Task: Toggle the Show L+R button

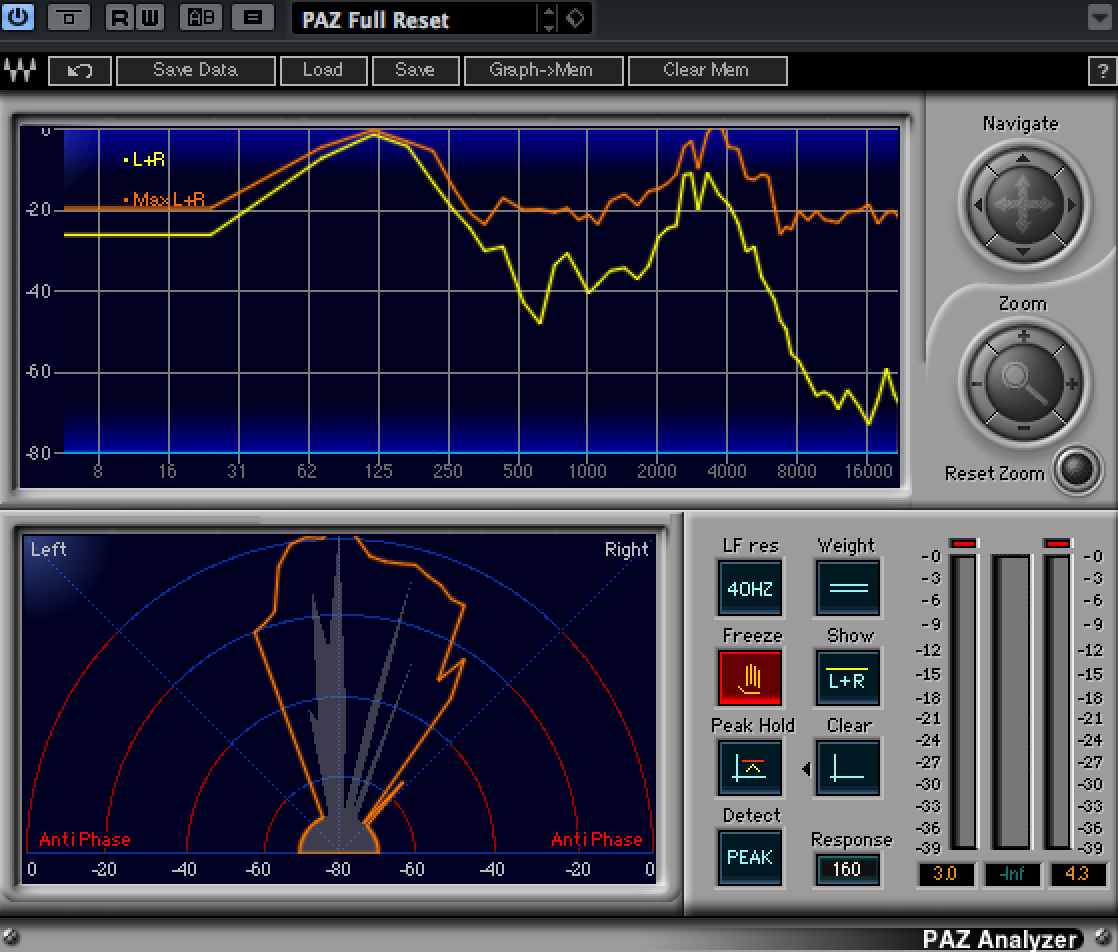Action: coord(847,678)
